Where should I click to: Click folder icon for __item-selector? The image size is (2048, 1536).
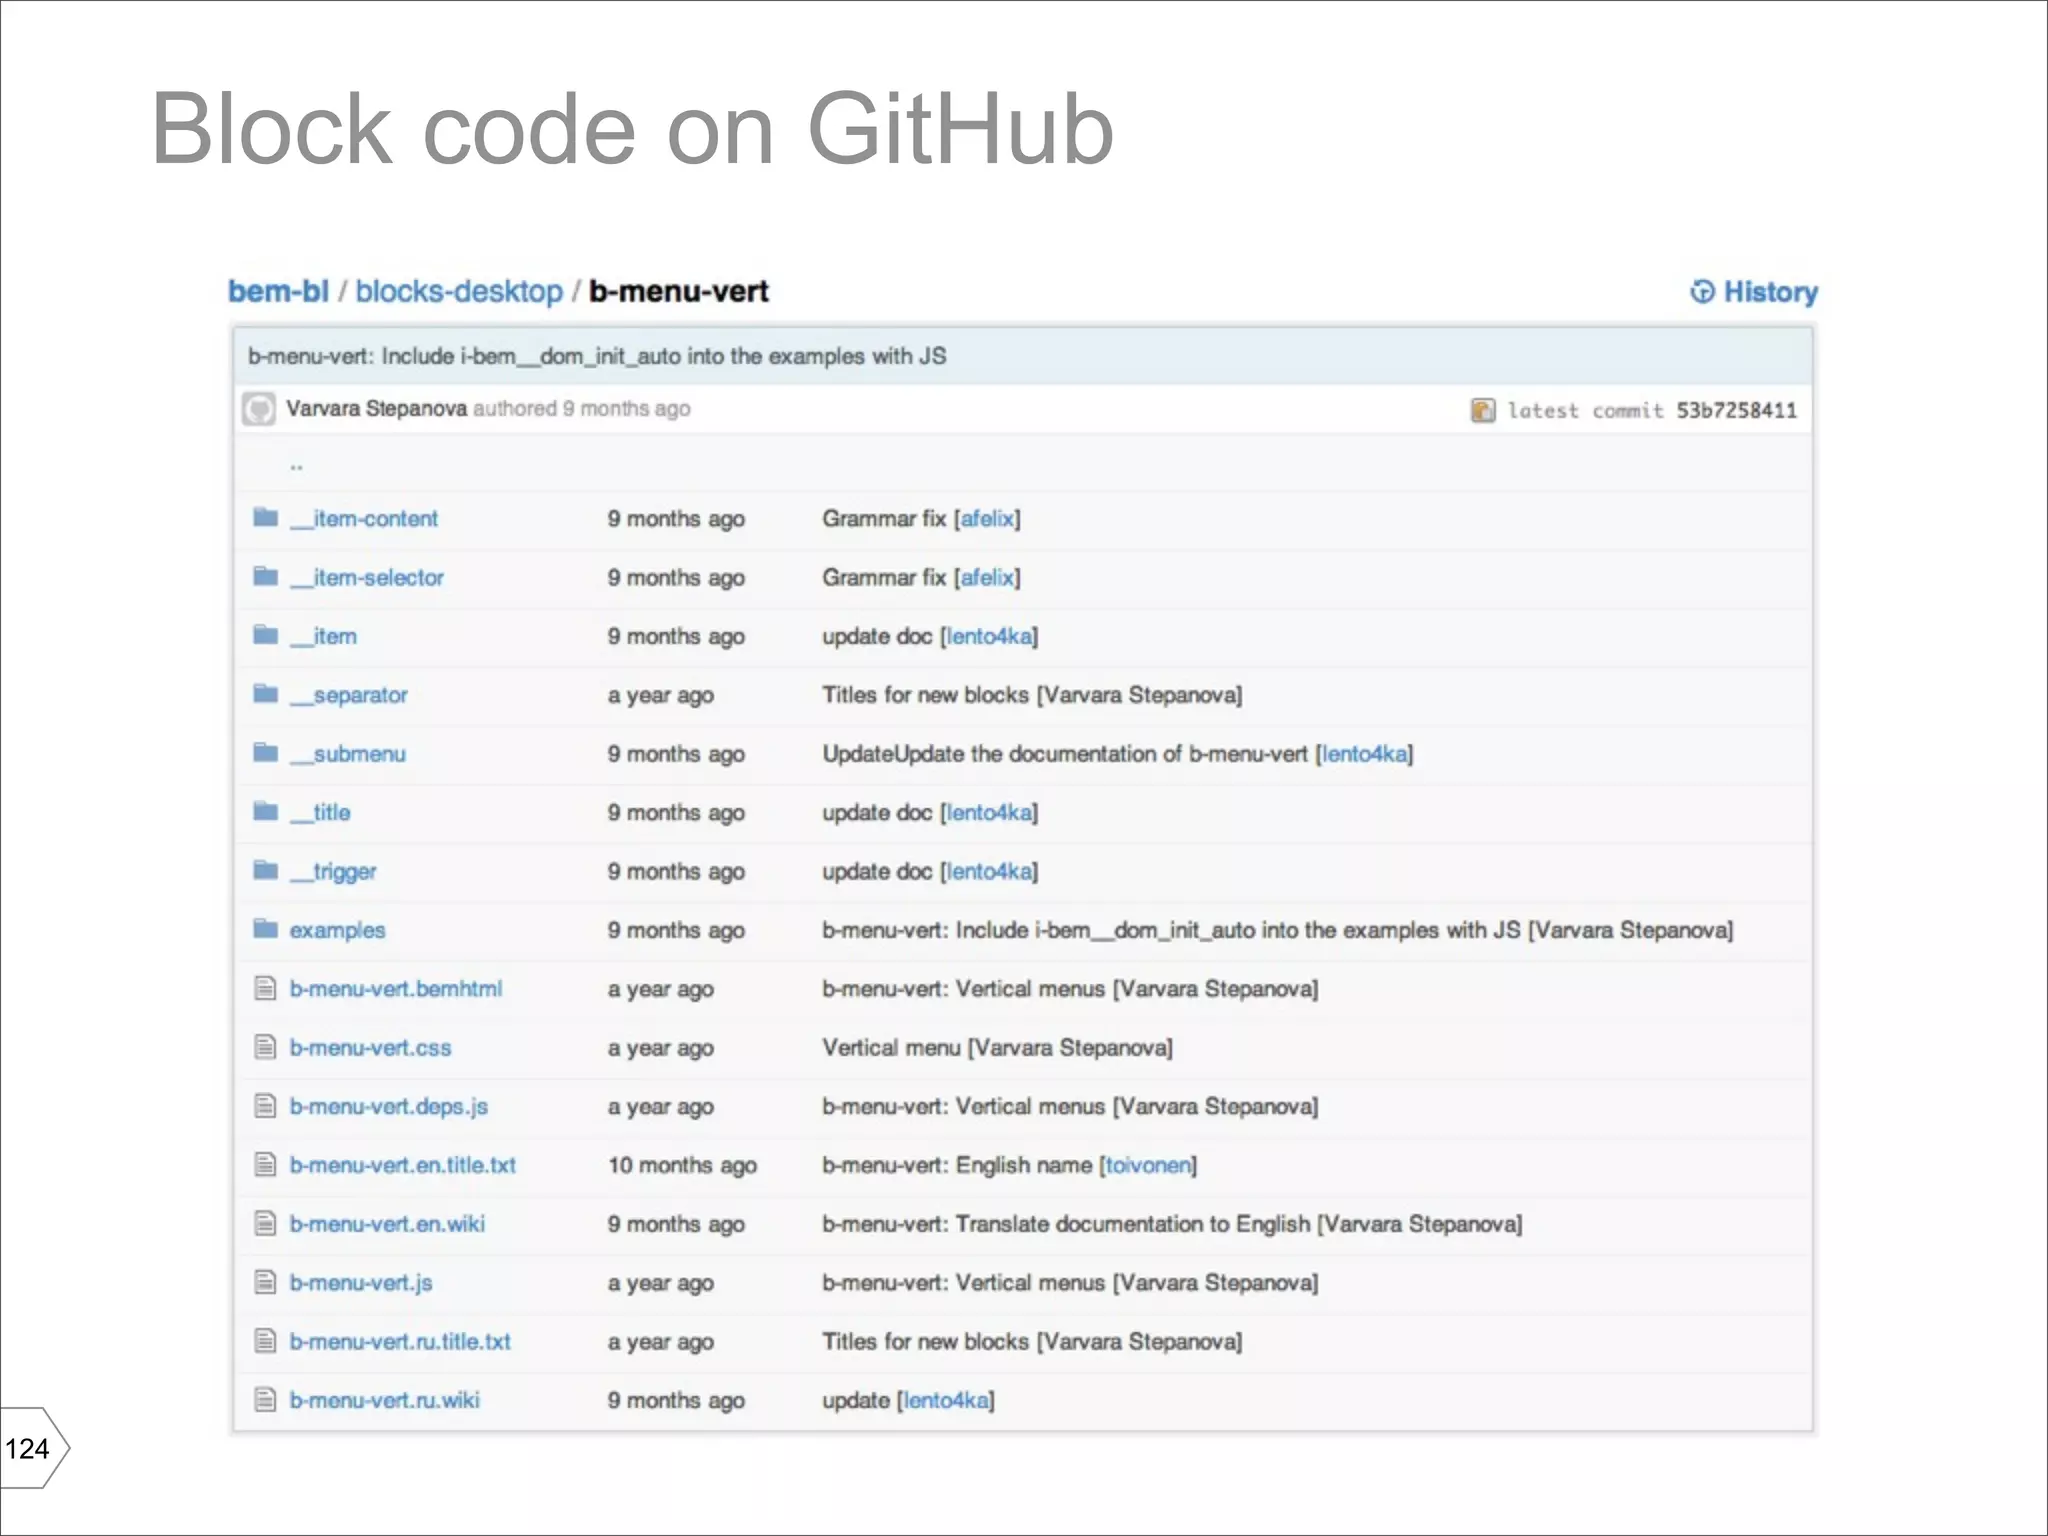click(x=265, y=577)
